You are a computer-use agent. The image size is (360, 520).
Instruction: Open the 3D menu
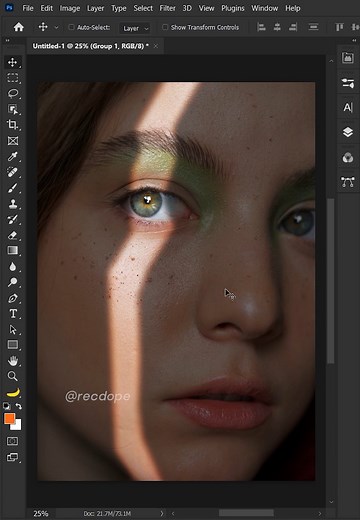click(x=187, y=8)
